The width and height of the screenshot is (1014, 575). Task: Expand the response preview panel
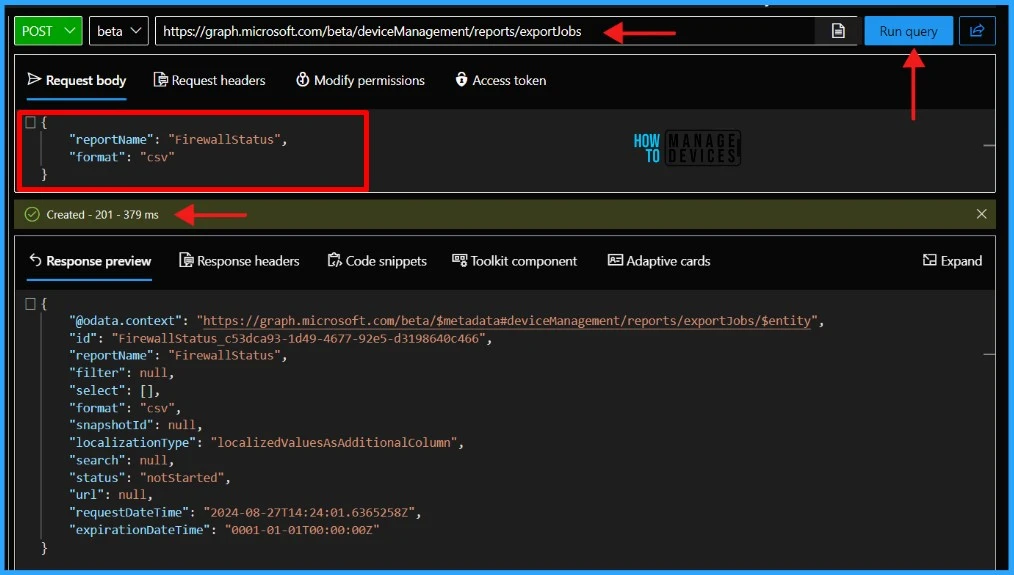point(952,261)
